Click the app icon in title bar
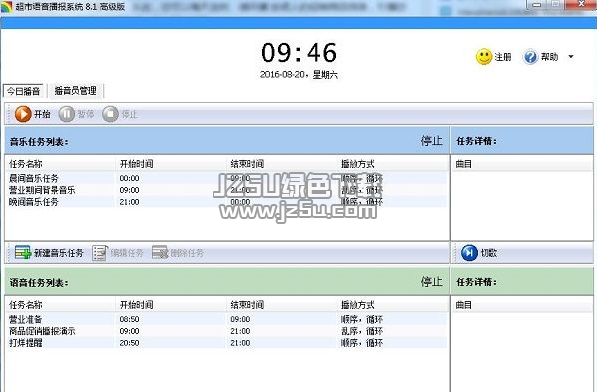Image resolution: width=597 pixels, height=392 pixels. click(6, 6)
